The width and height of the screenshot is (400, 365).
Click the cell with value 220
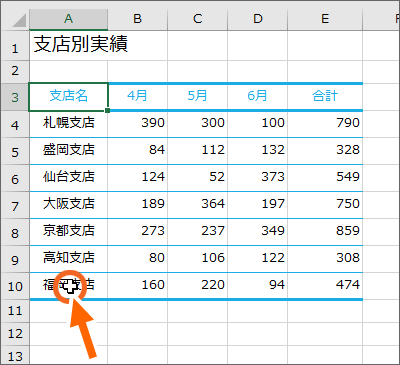click(197, 286)
